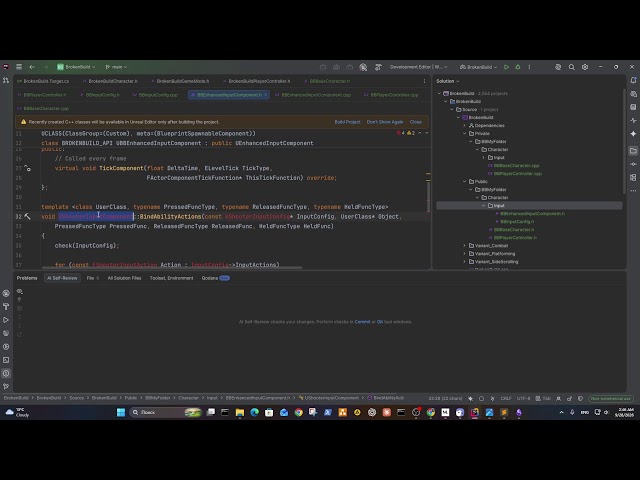Click the build hammer icon in top toolbar
640x480 pixels.
(378, 67)
